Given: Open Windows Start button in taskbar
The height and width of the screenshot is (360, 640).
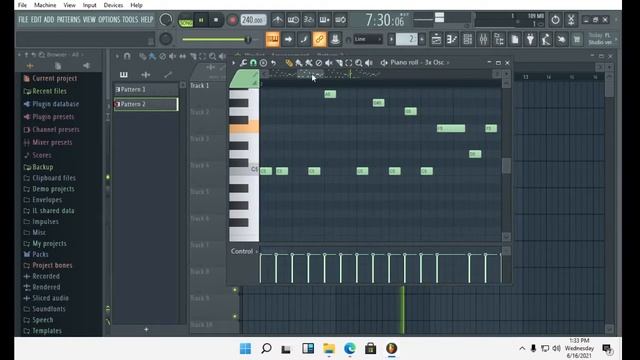Looking at the screenshot, I should point(245,349).
